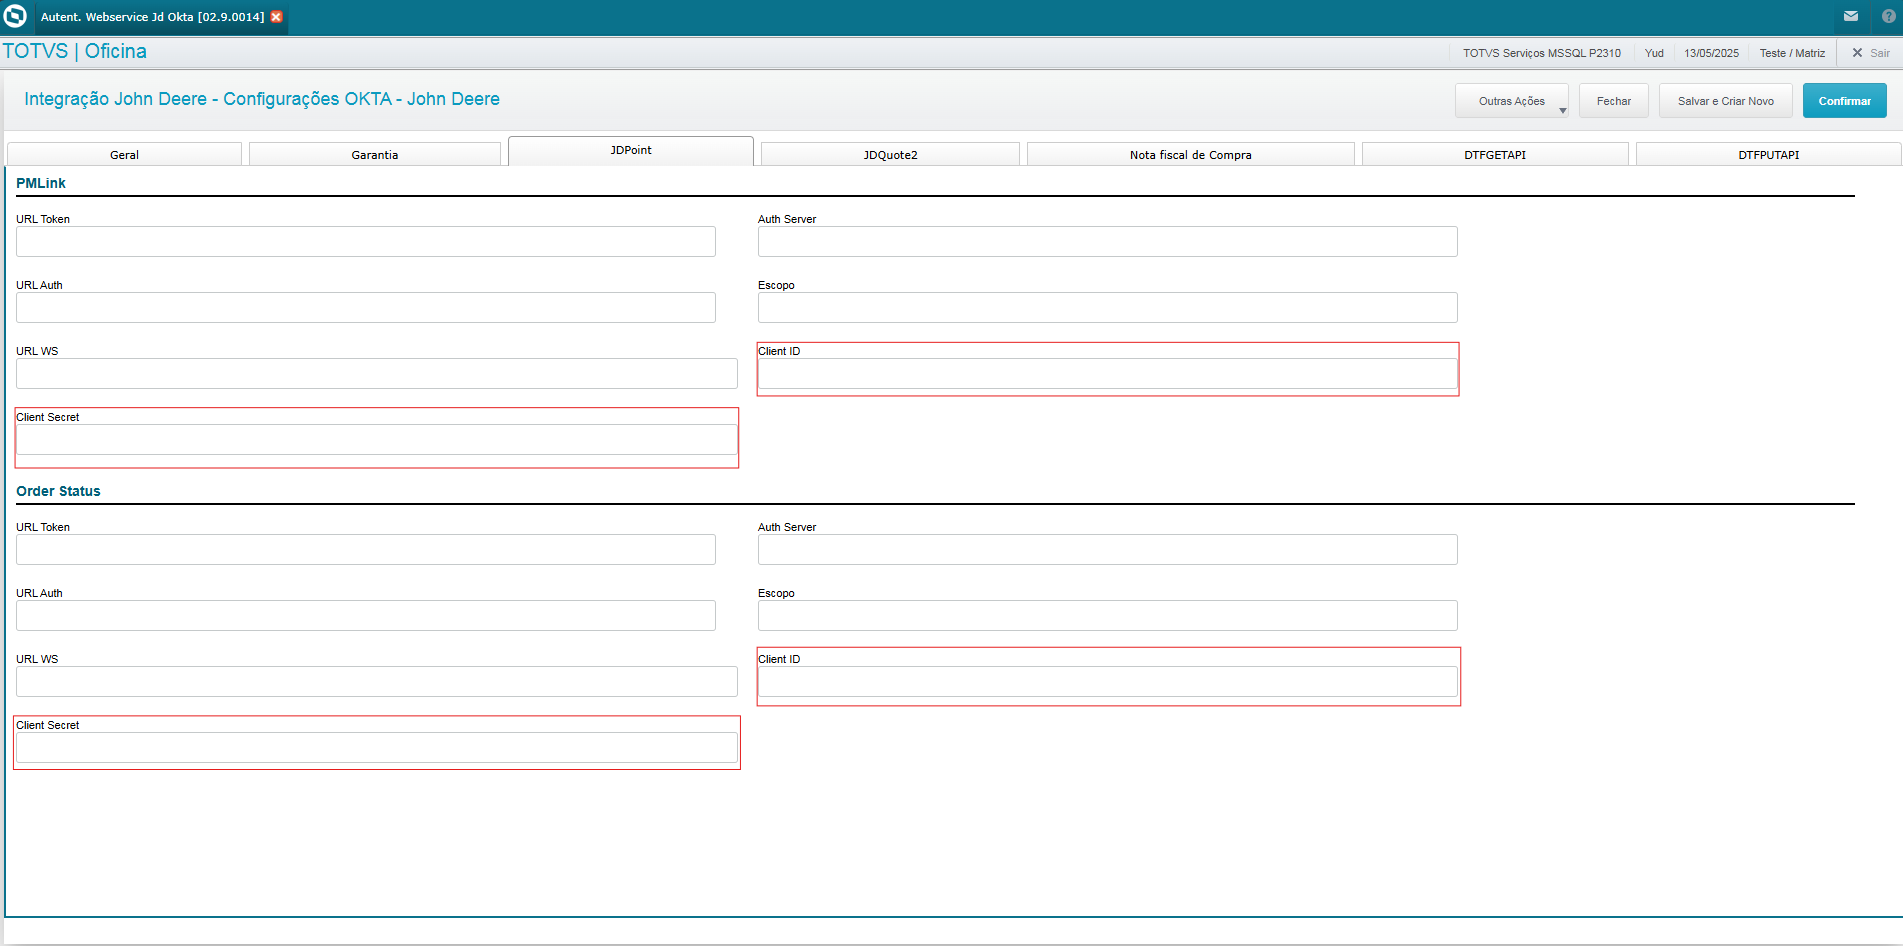The image size is (1903, 946).
Task: Select the JDPoint tab
Action: [x=631, y=151]
